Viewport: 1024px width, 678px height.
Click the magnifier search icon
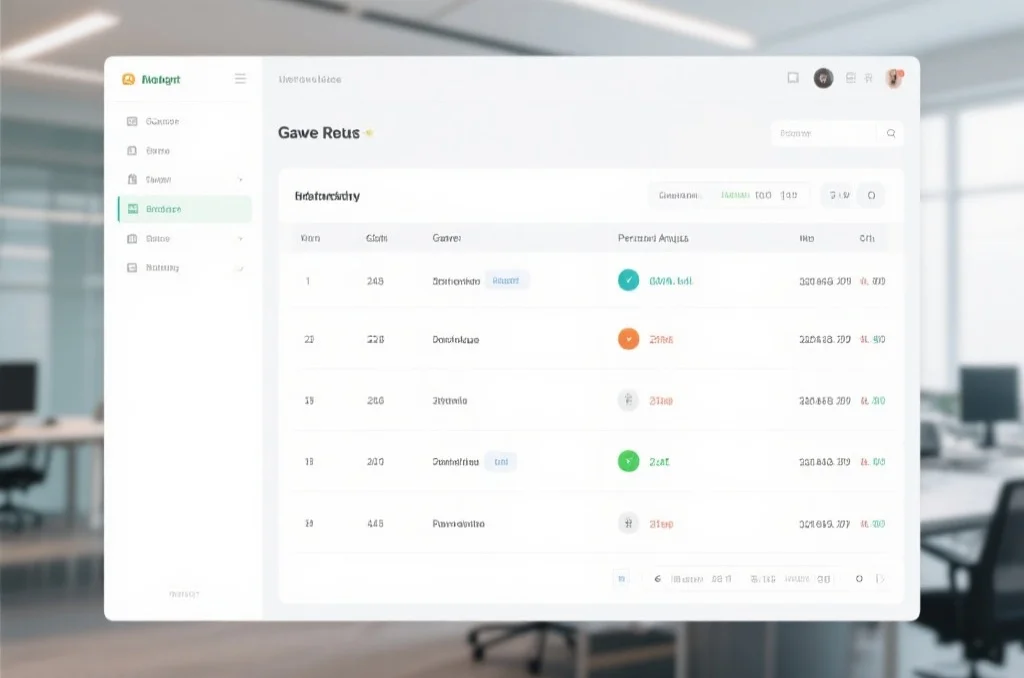pyautogui.click(x=891, y=133)
